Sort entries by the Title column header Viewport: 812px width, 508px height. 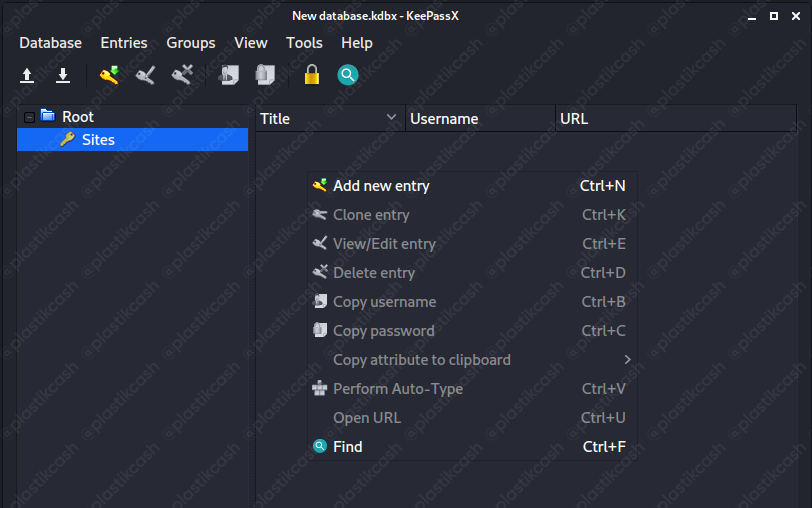[330, 119]
